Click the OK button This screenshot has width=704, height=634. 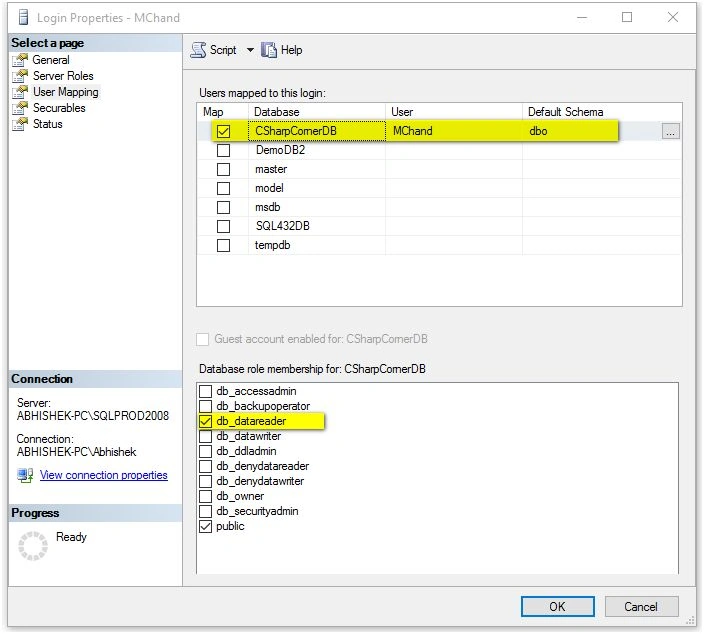point(557,607)
